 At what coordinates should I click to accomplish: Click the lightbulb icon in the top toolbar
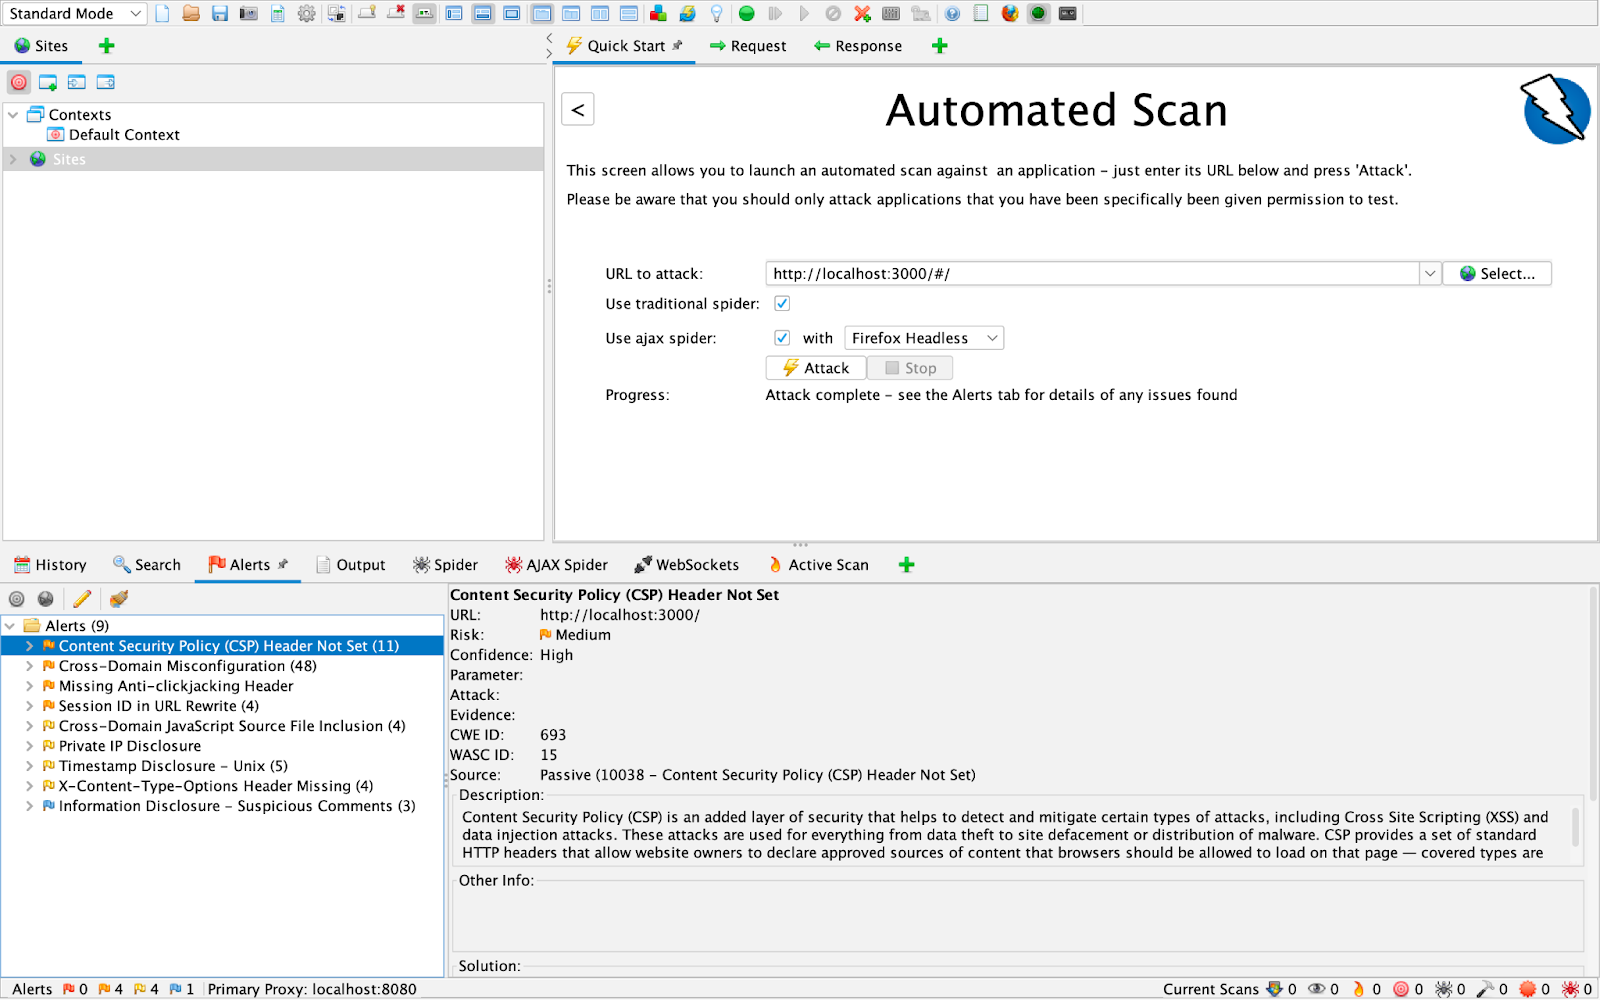coord(716,14)
